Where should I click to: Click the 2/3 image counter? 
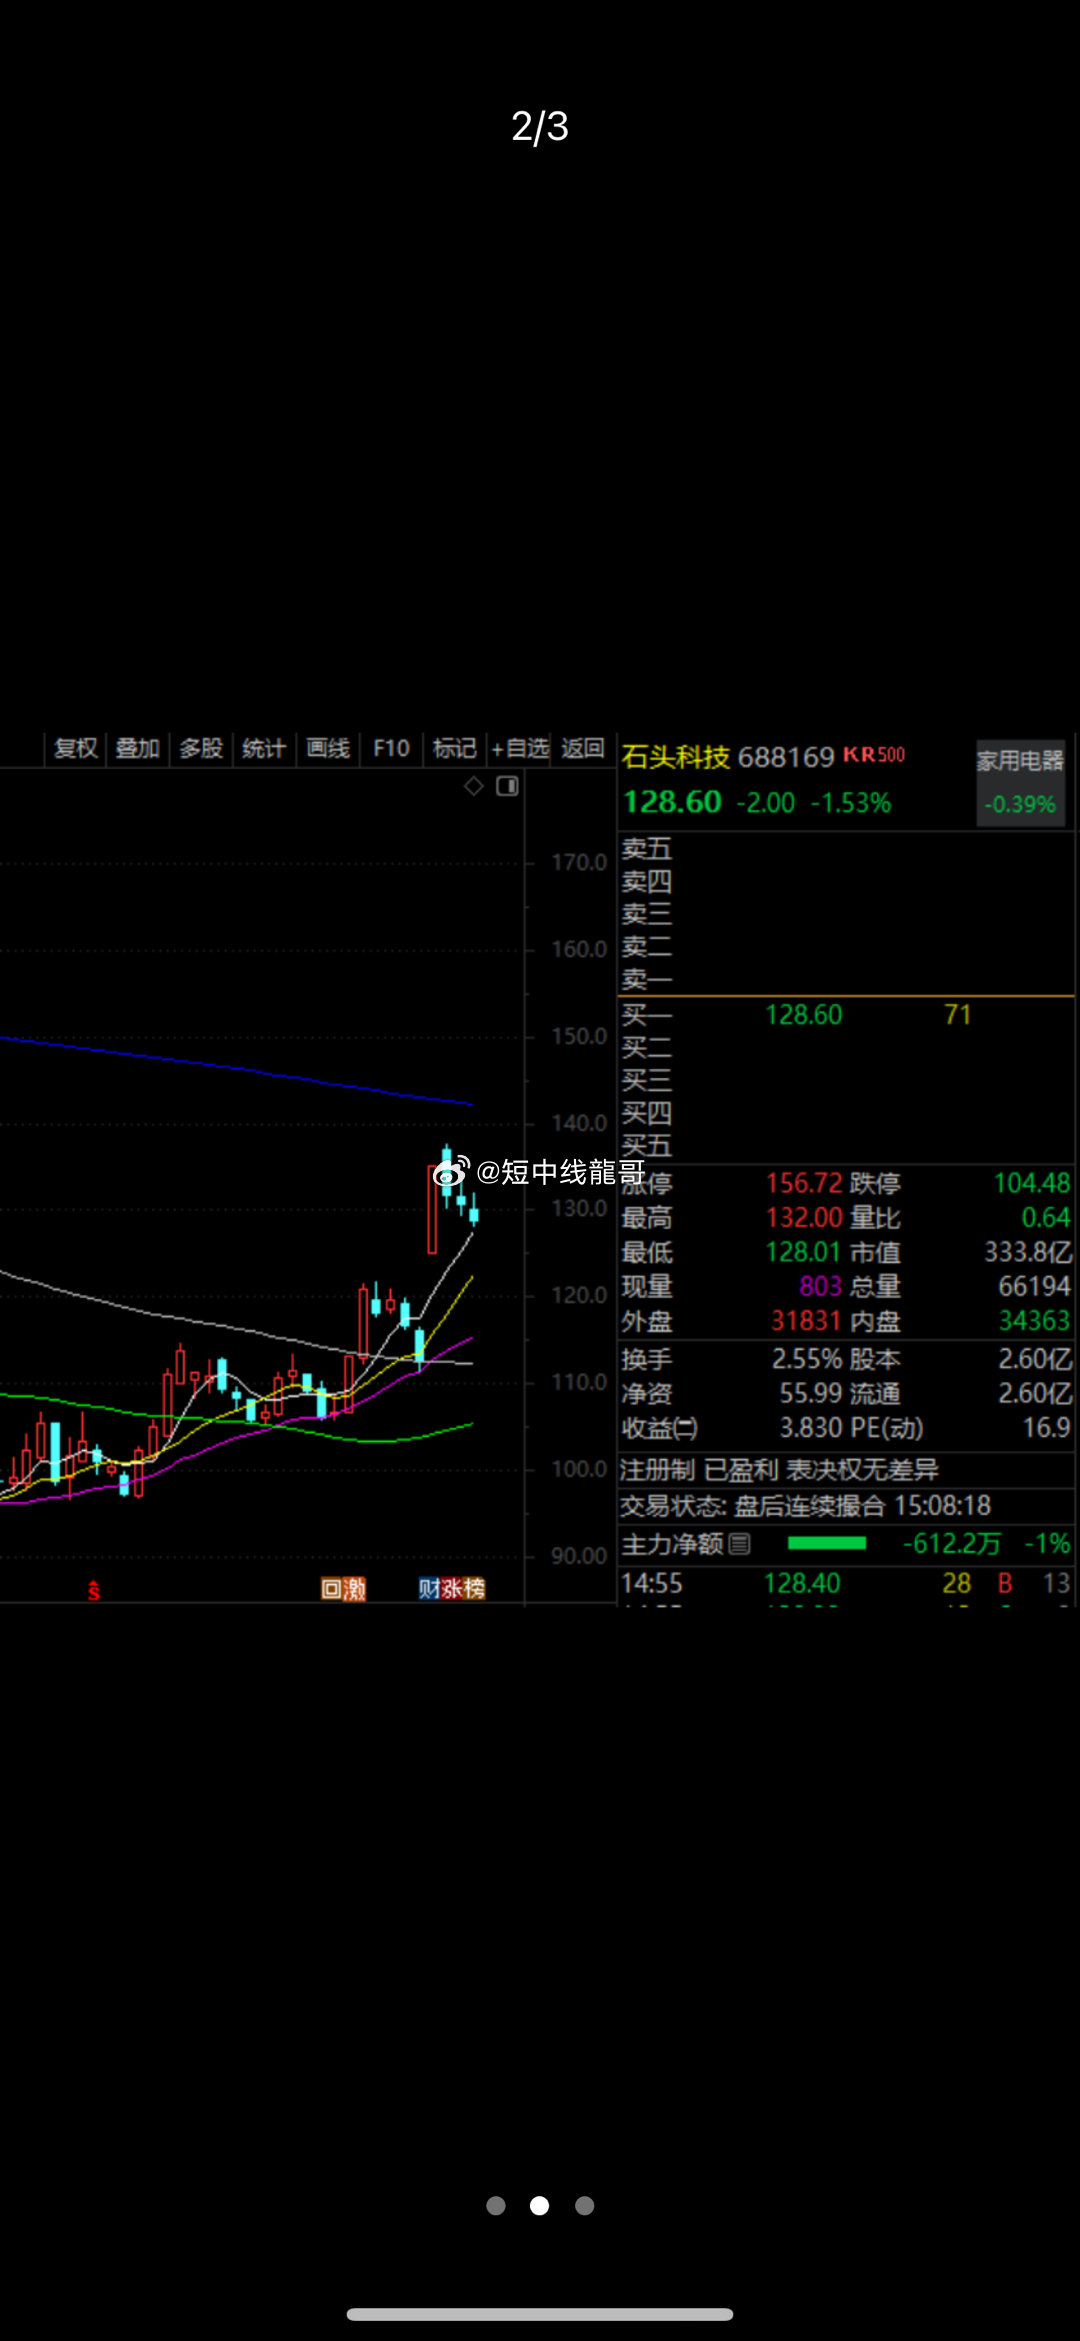click(x=540, y=127)
